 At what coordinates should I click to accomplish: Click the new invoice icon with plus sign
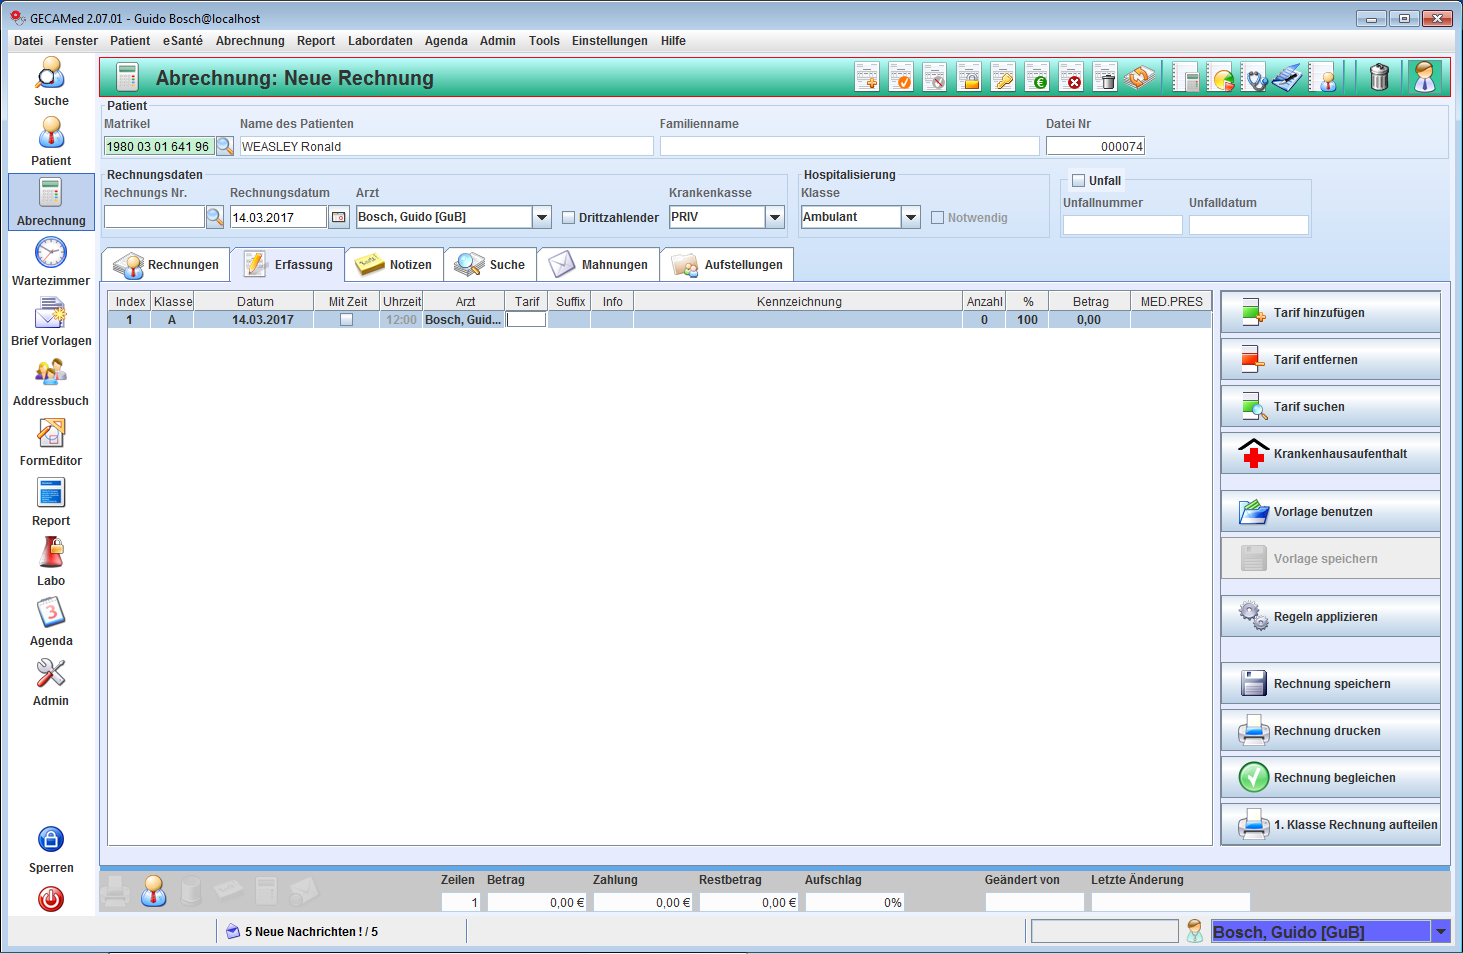pyautogui.click(x=867, y=77)
